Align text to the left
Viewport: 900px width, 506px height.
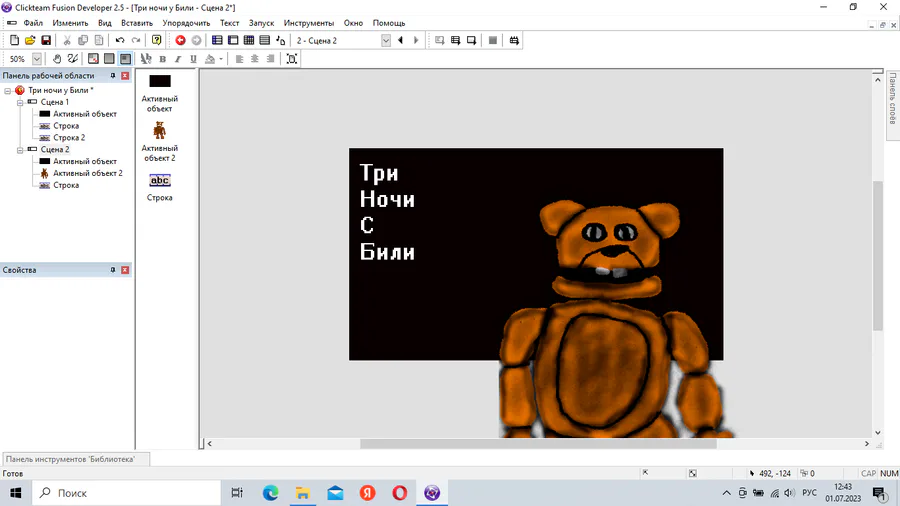[x=239, y=59]
